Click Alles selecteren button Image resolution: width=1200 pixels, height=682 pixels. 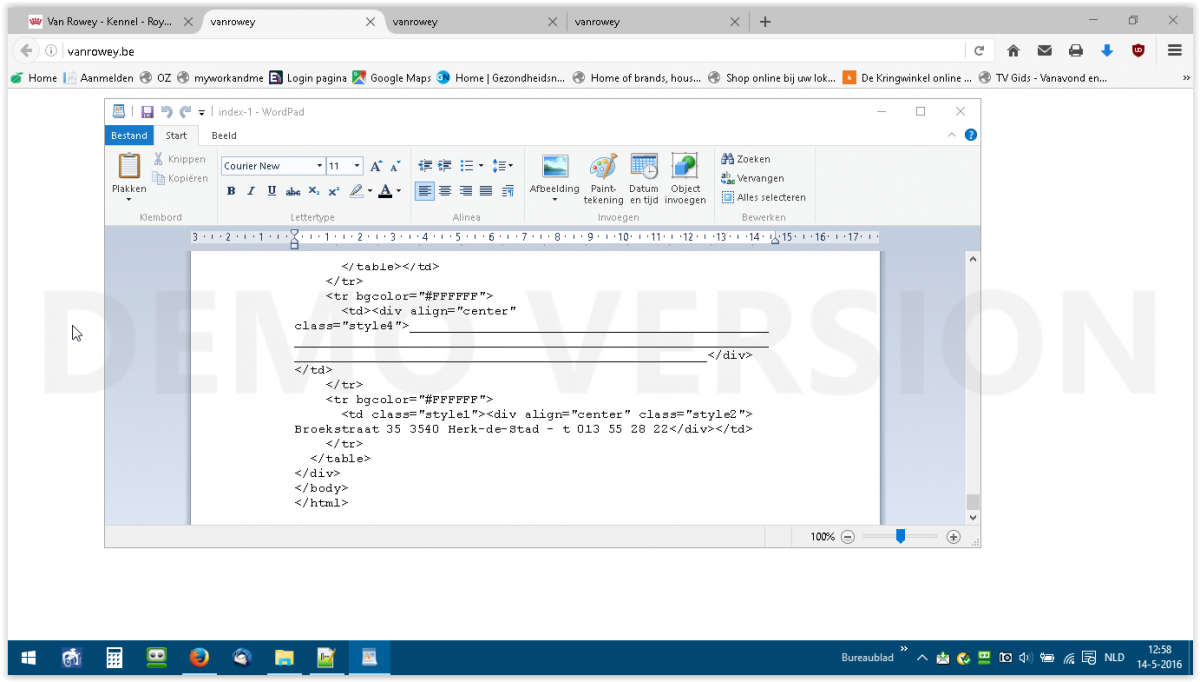(764, 197)
